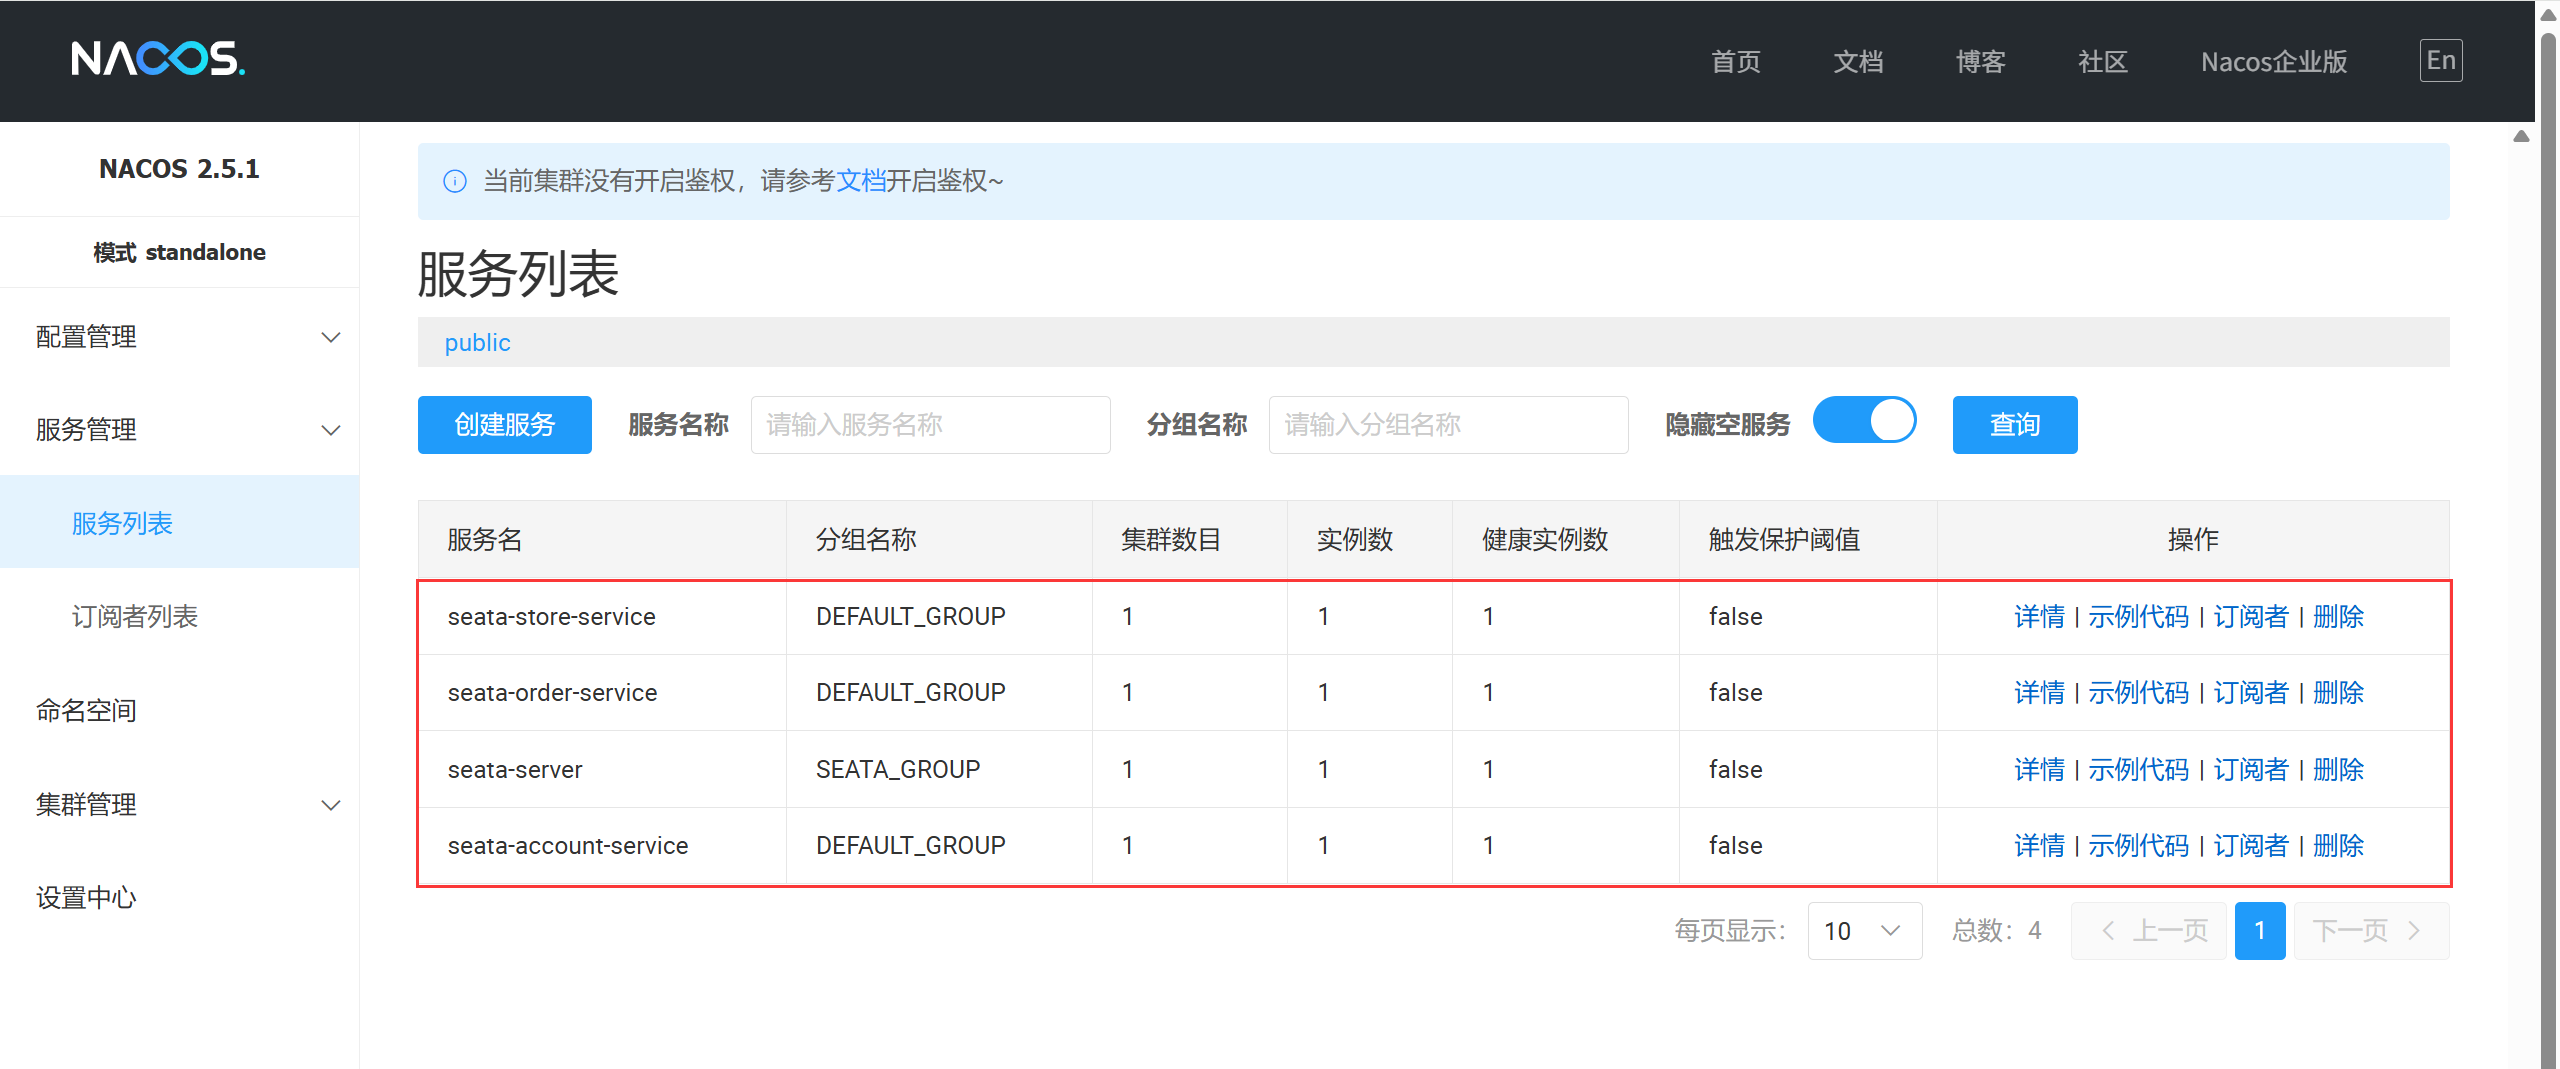Open the 集群管理 sidebar section

coord(180,804)
